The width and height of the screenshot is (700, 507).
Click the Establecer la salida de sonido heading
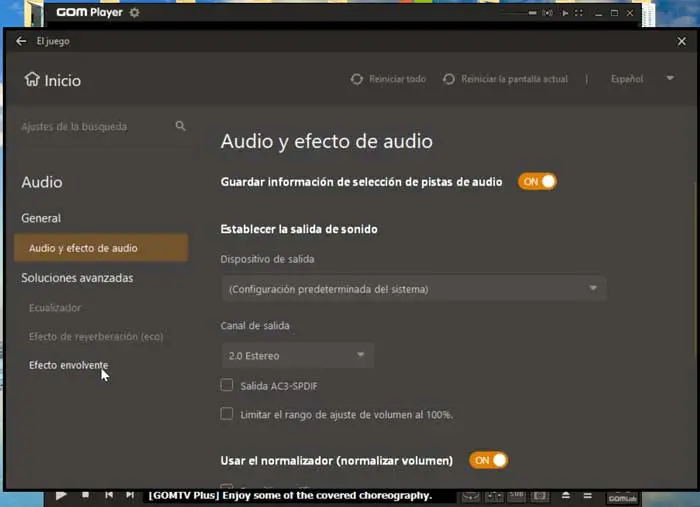coord(299,229)
